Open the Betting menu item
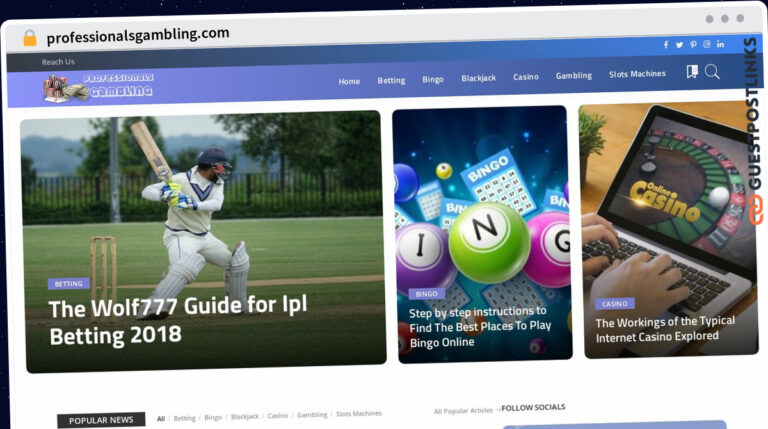Viewport: 768px width, 429px height. [x=391, y=80]
